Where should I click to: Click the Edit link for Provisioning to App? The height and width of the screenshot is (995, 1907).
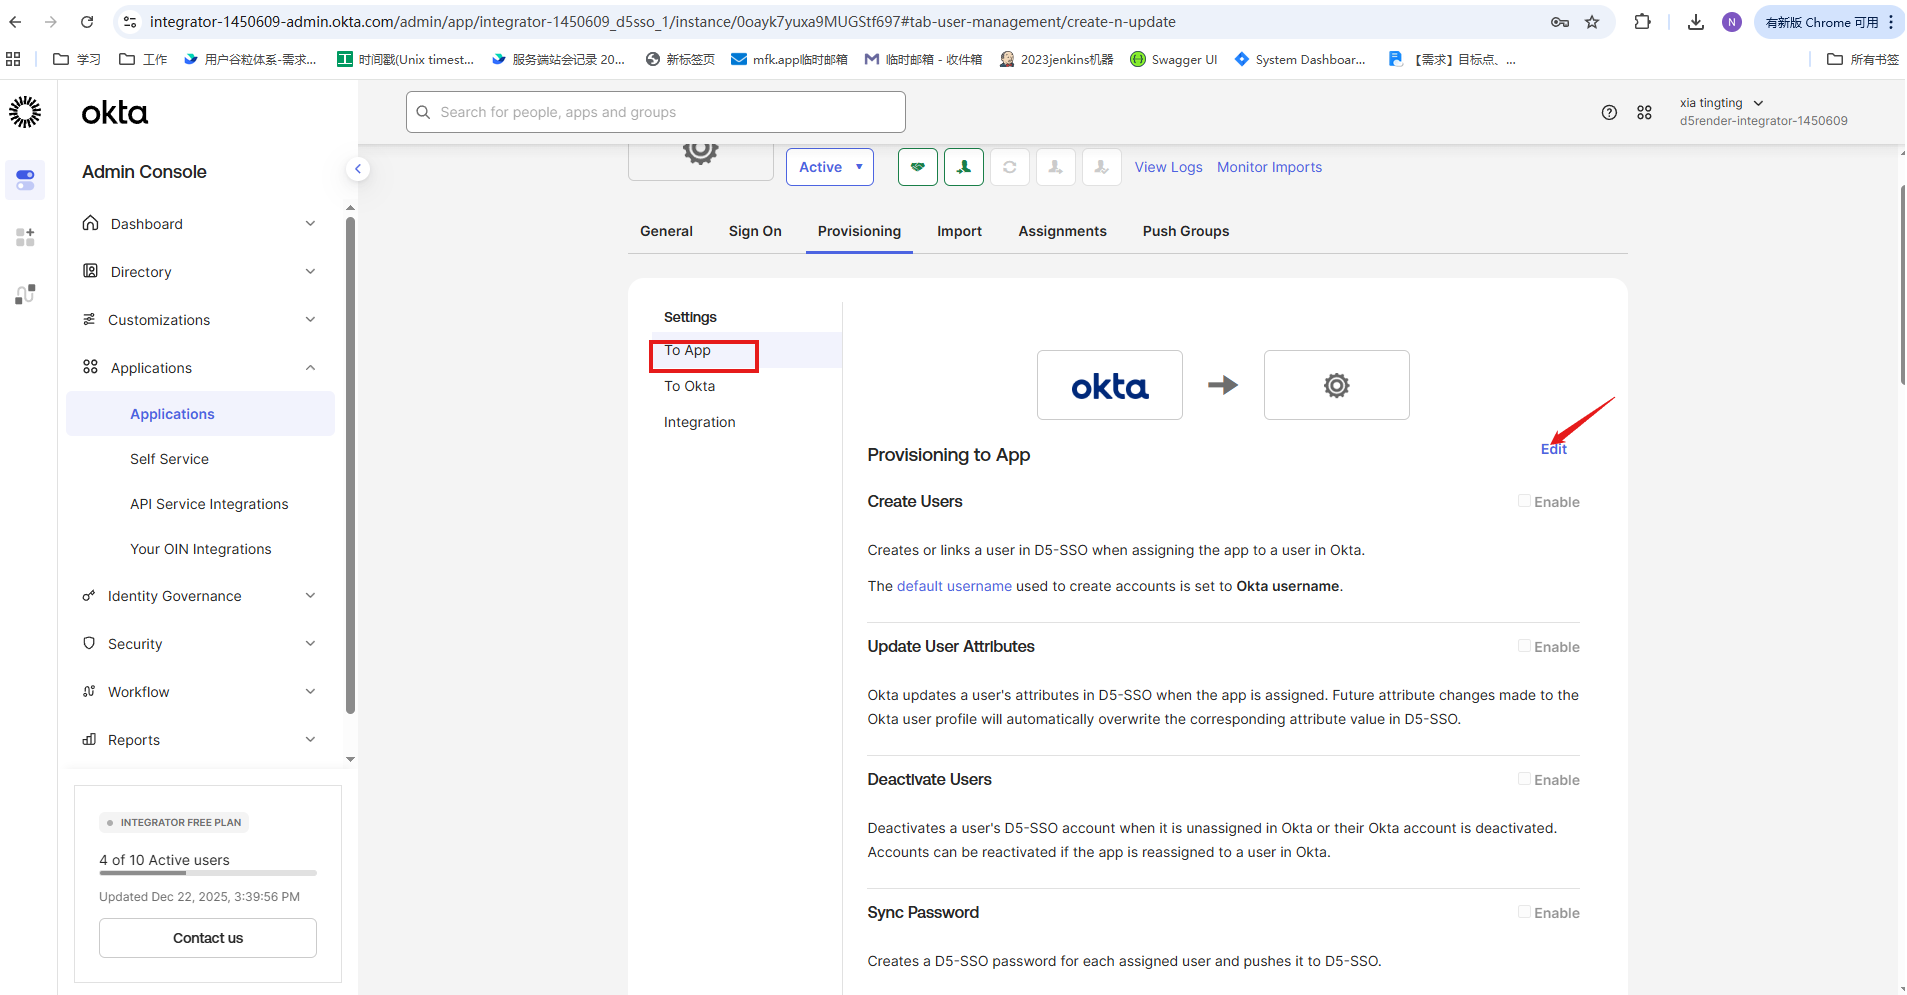click(1553, 450)
